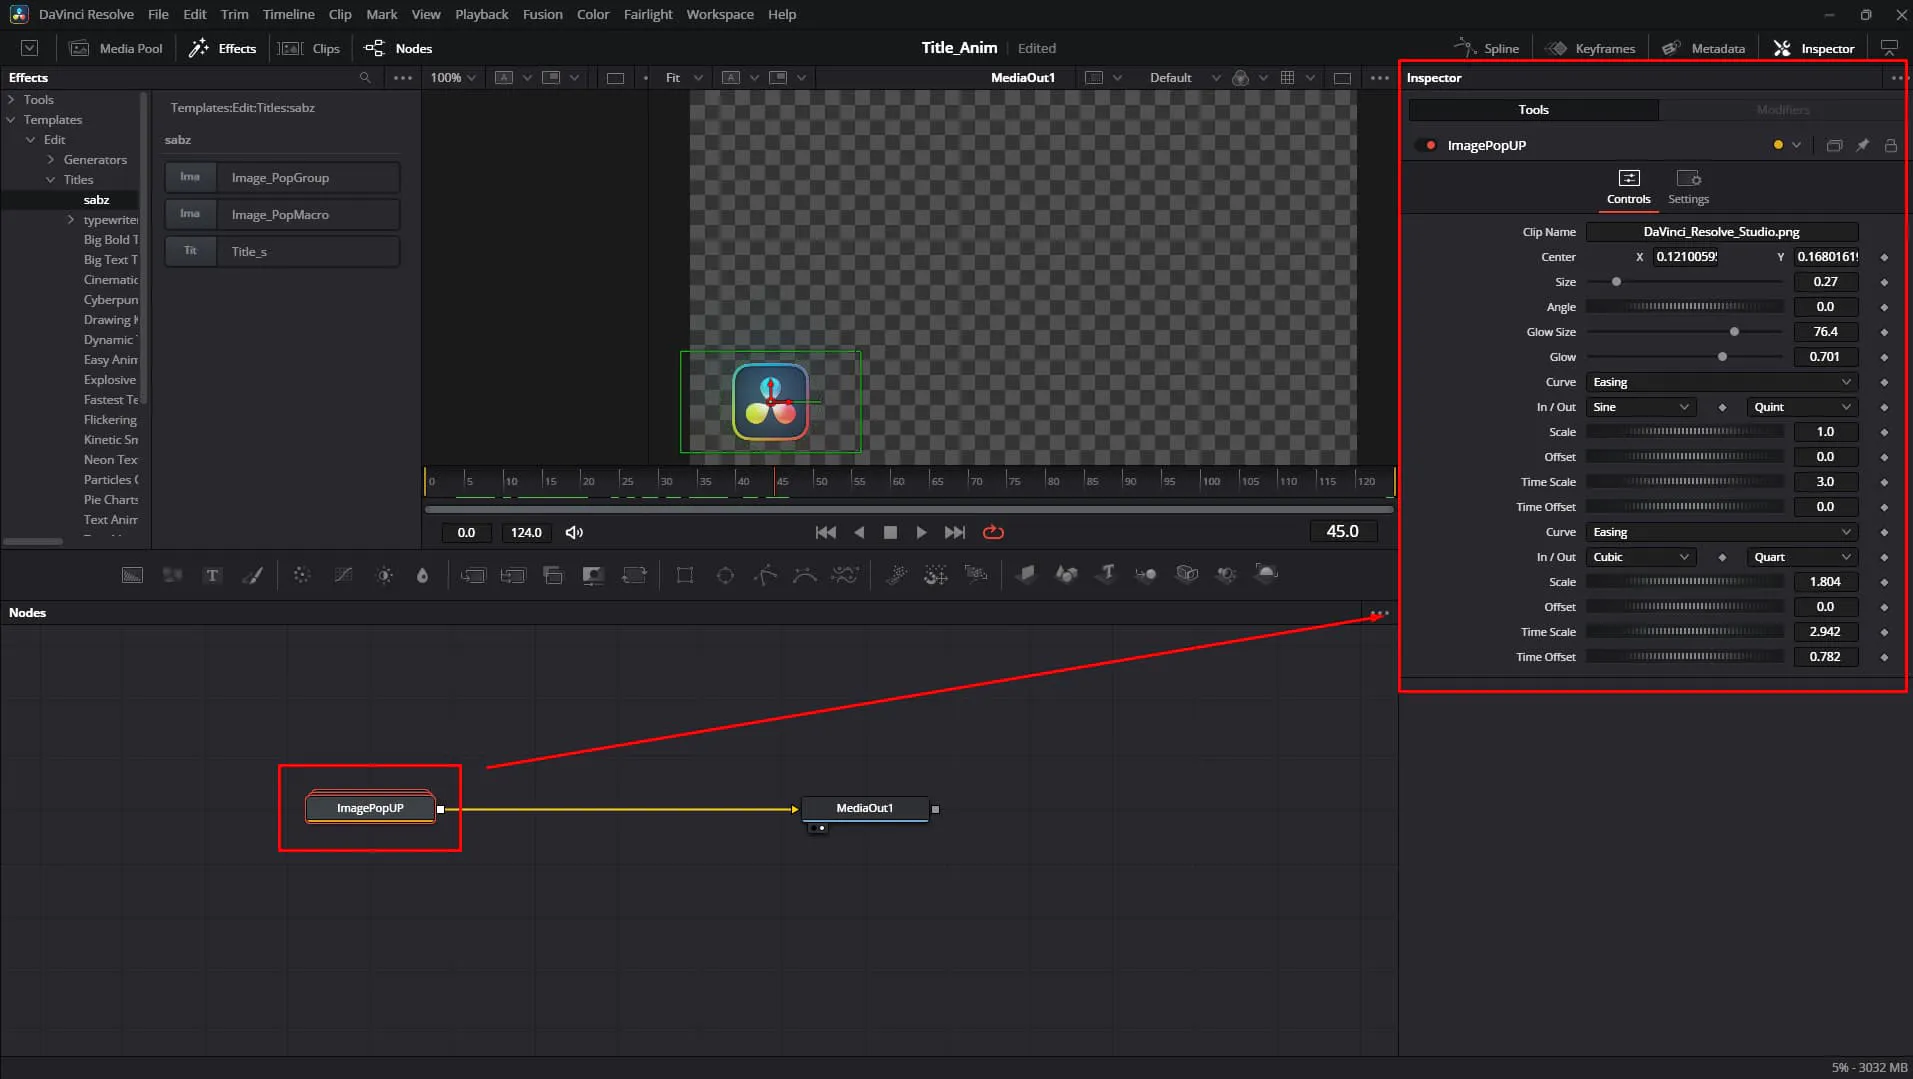Add a Background node from the toolbar
1913x1079 pixels.
132,575
